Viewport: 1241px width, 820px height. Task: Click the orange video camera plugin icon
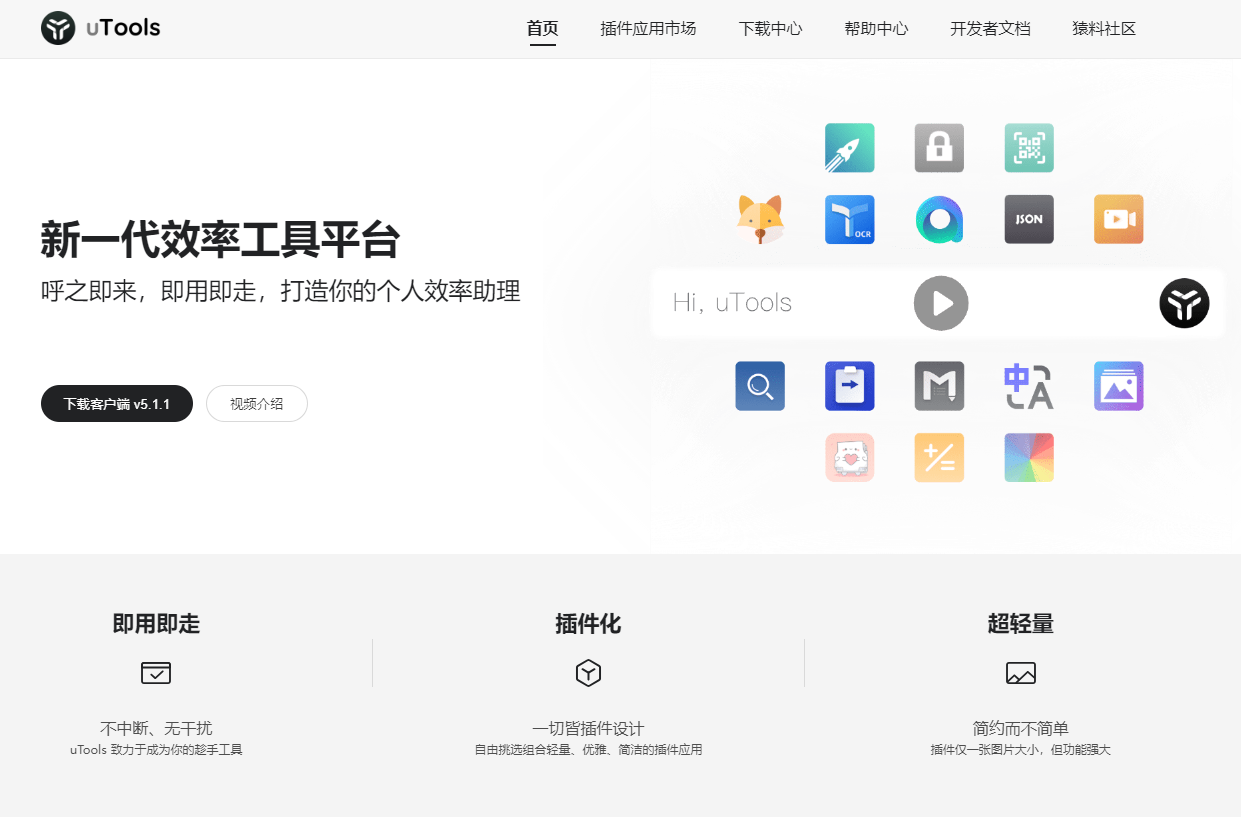click(1119, 220)
